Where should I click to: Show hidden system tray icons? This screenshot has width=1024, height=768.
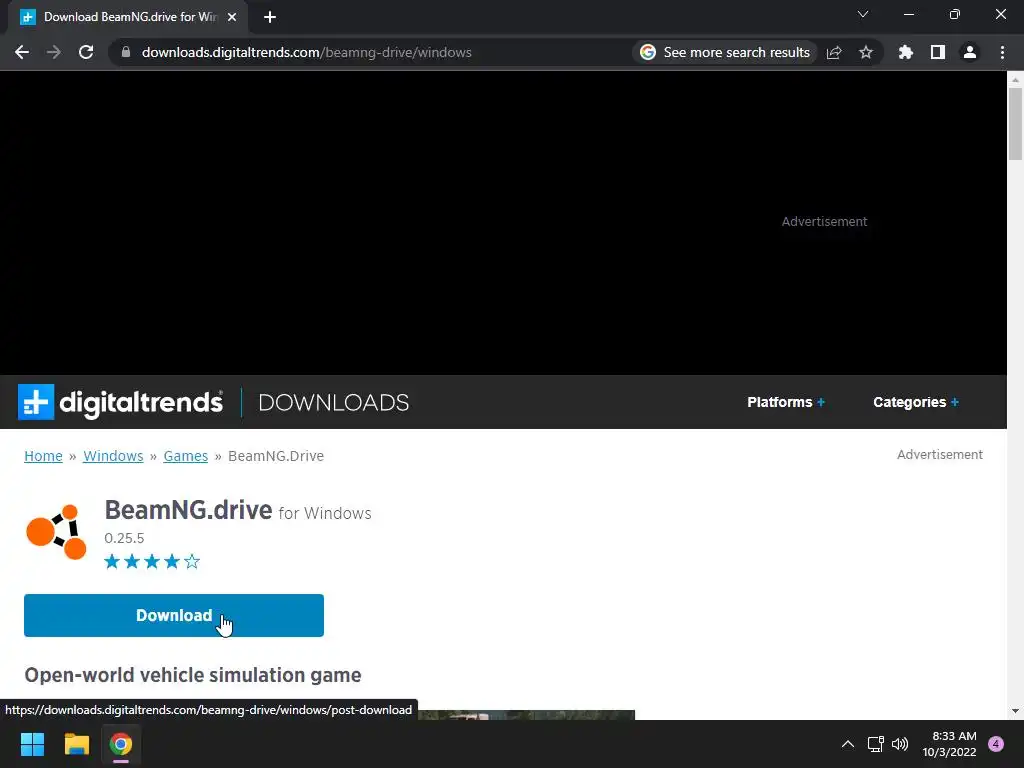point(848,744)
